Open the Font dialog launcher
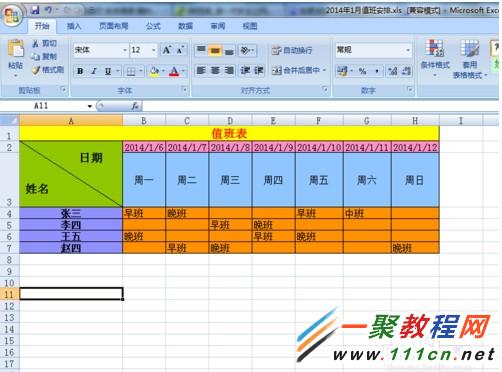Image resolution: width=502 pixels, height=372 pixels. coord(184,89)
